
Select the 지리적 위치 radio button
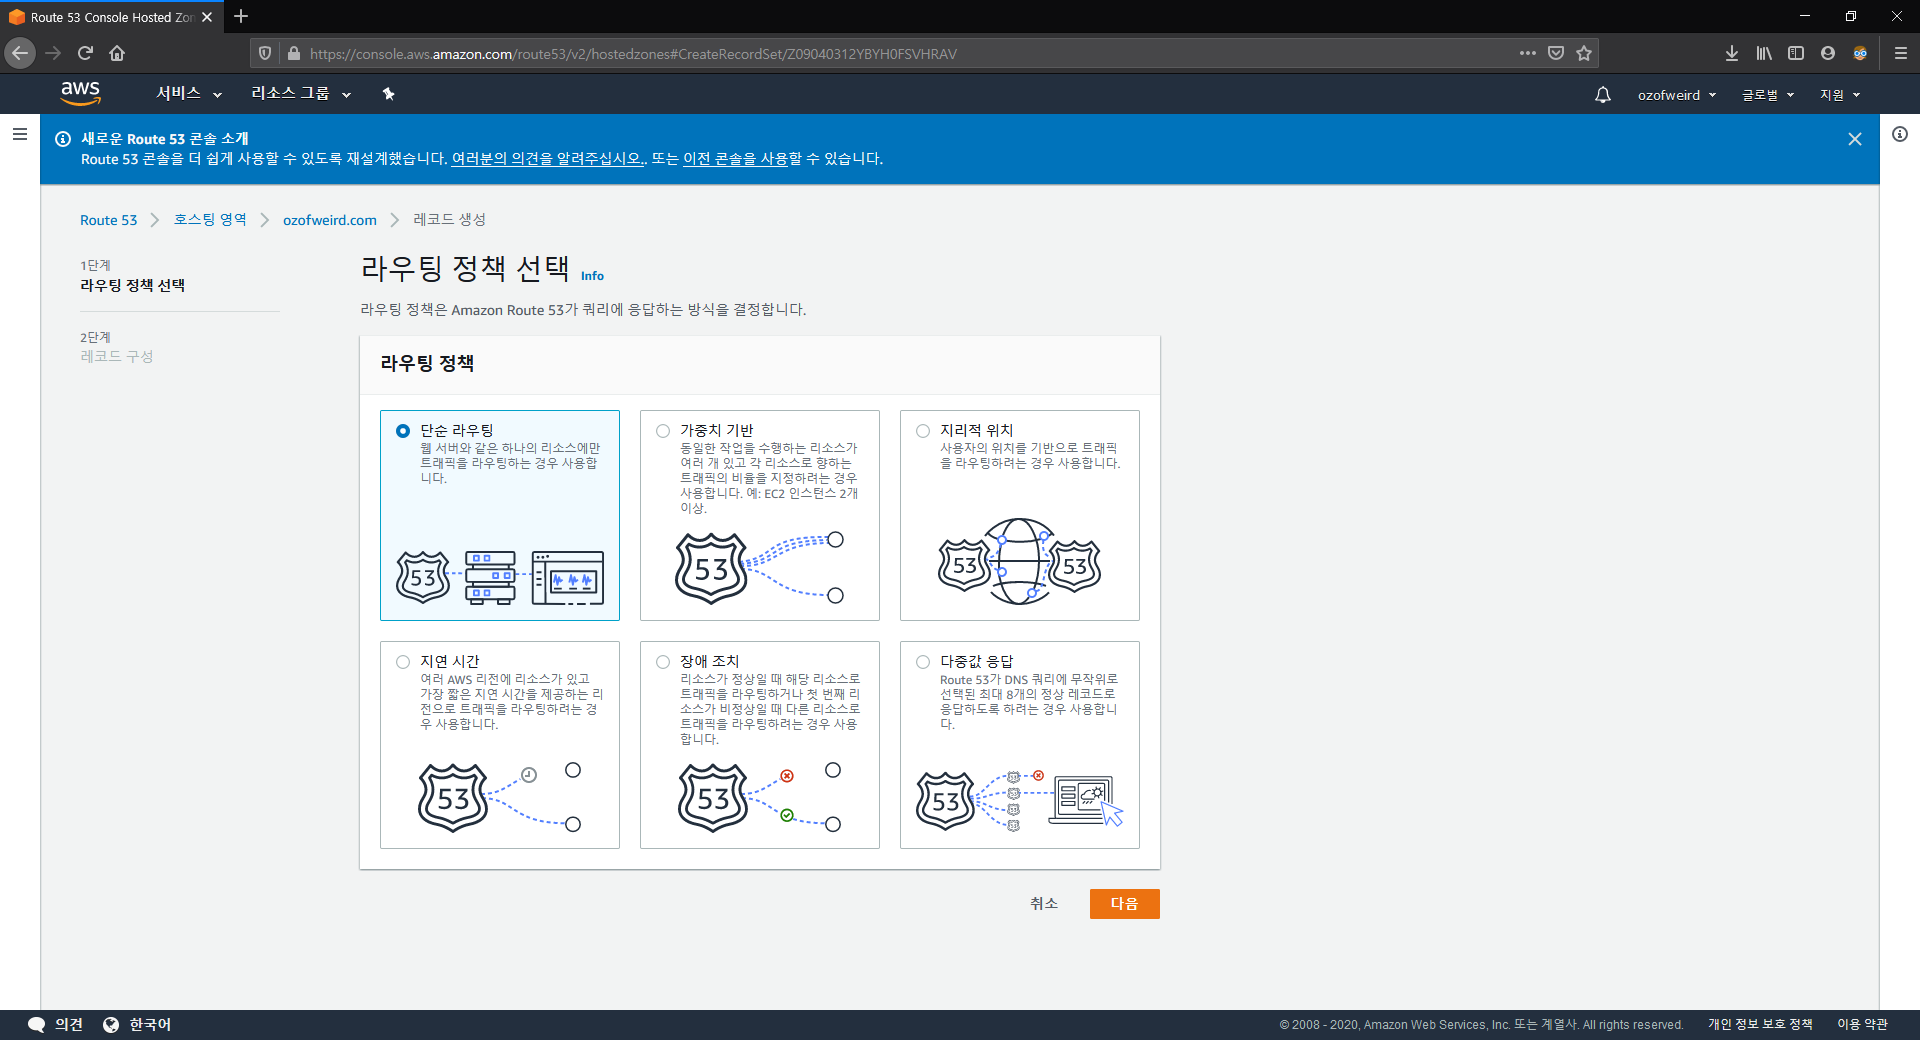point(923,431)
